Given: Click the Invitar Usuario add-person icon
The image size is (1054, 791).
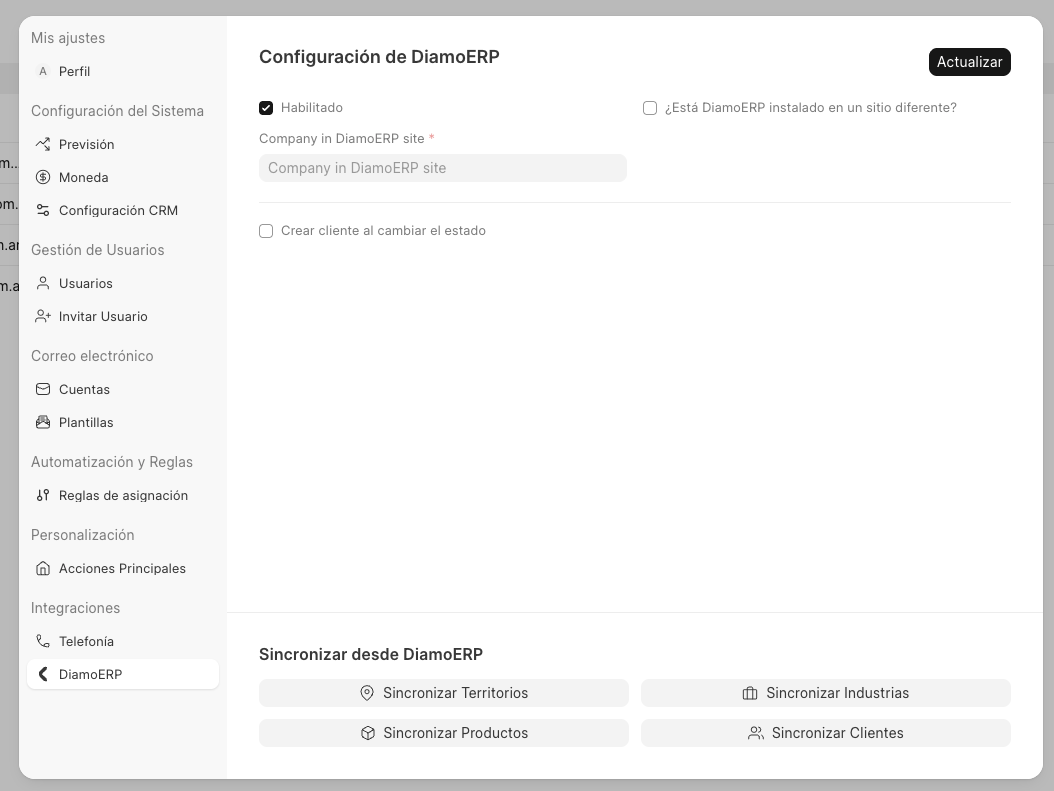Looking at the screenshot, I should click(43, 316).
